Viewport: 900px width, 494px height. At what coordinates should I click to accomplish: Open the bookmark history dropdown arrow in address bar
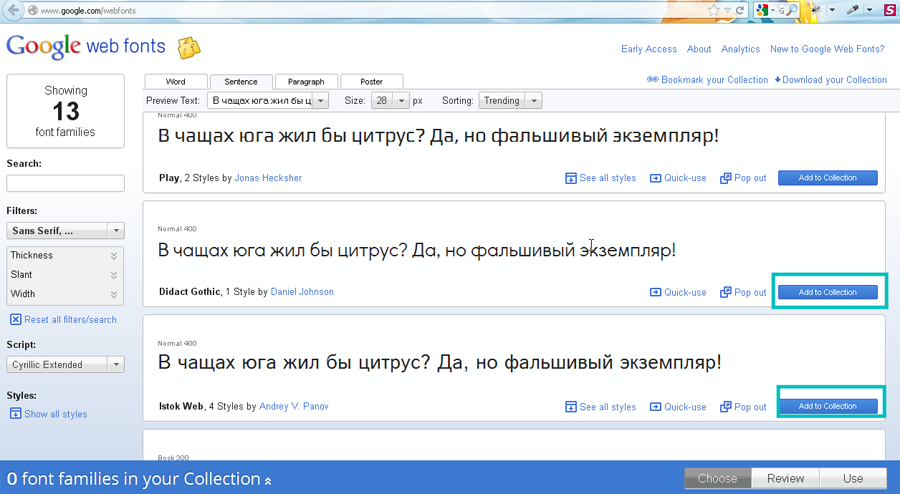(727, 10)
